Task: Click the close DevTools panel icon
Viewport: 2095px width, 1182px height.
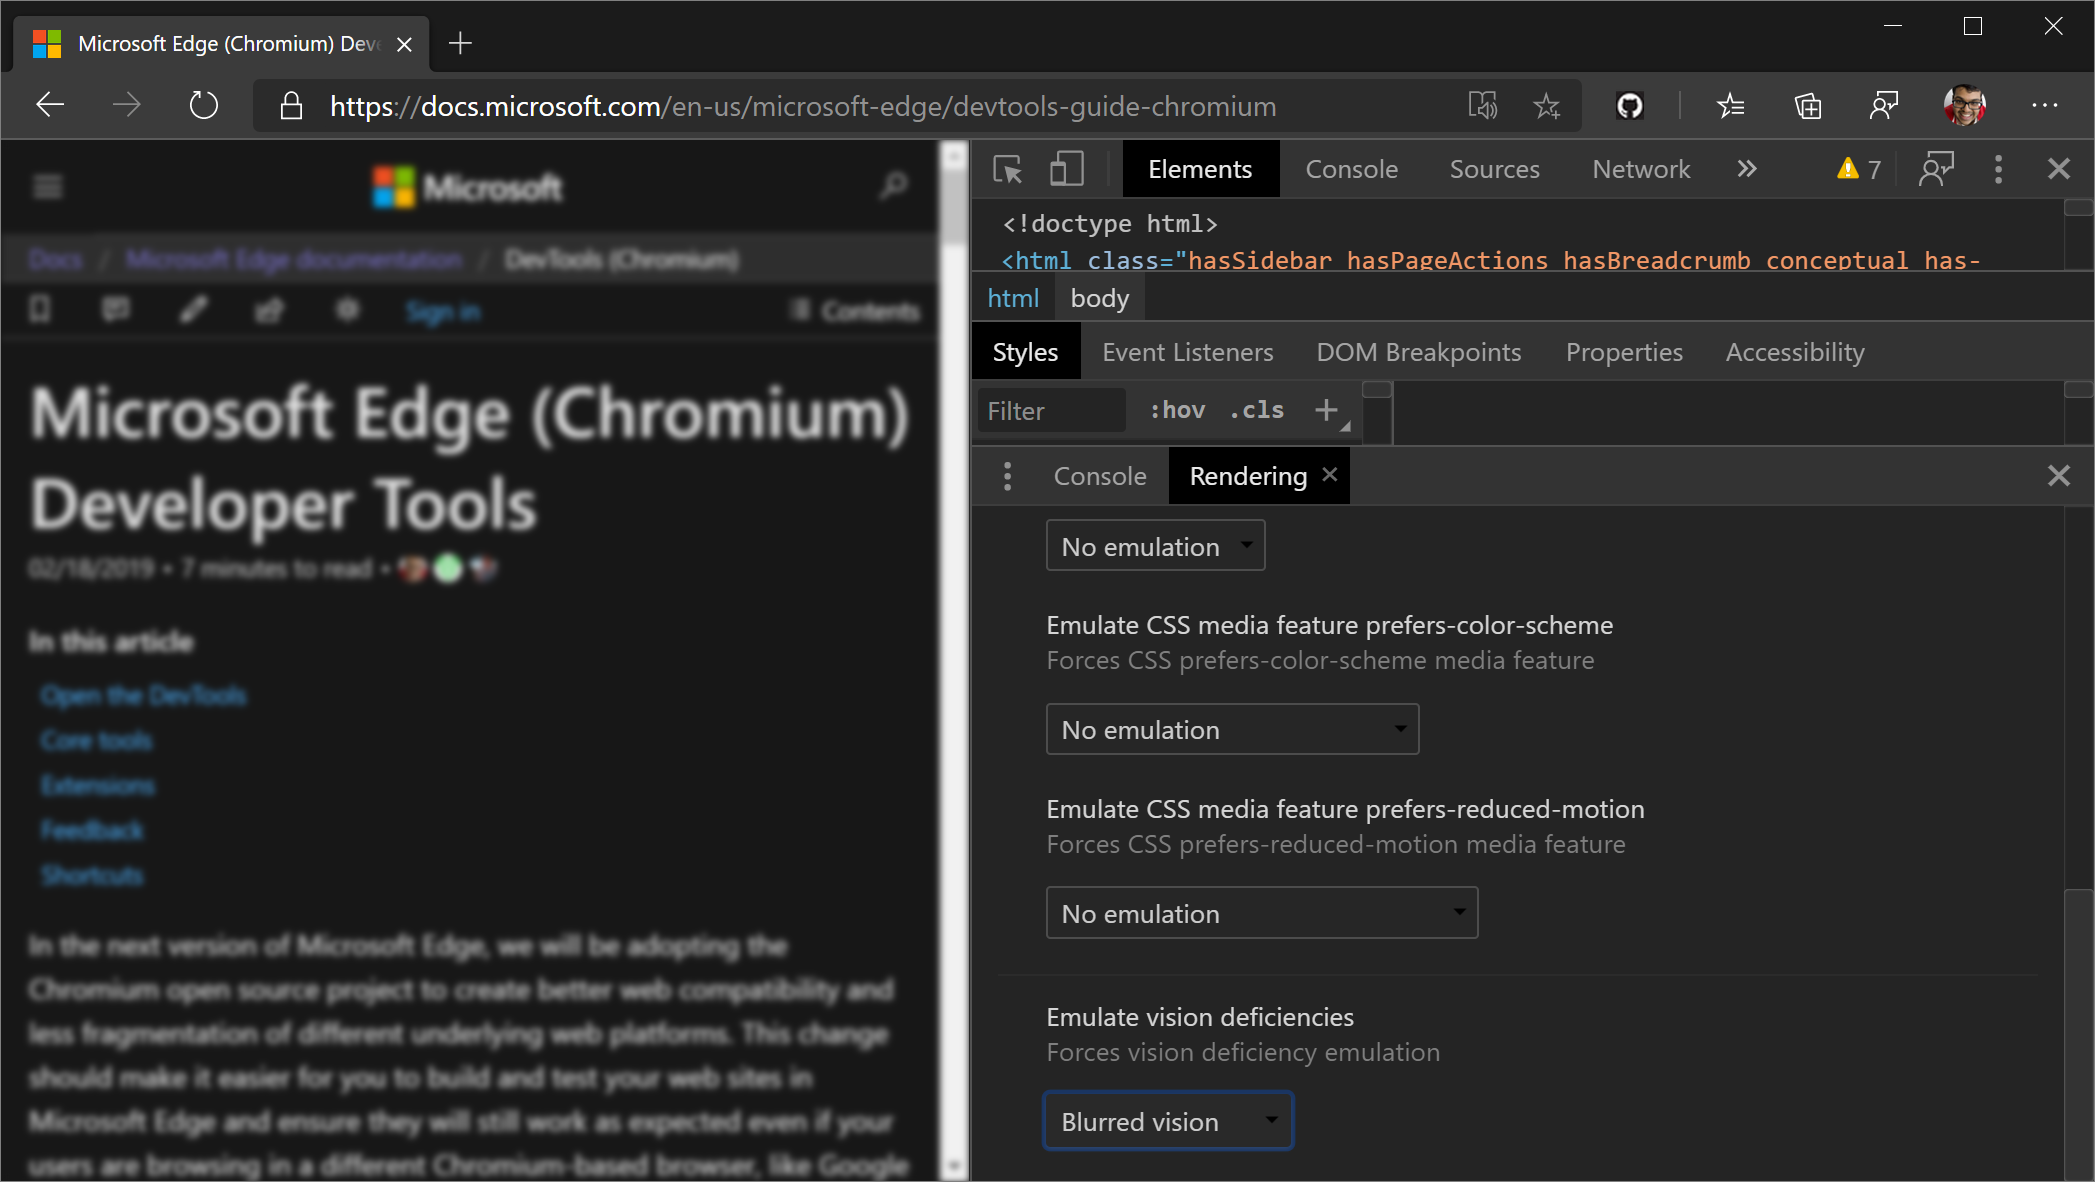Action: (2058, 168)
